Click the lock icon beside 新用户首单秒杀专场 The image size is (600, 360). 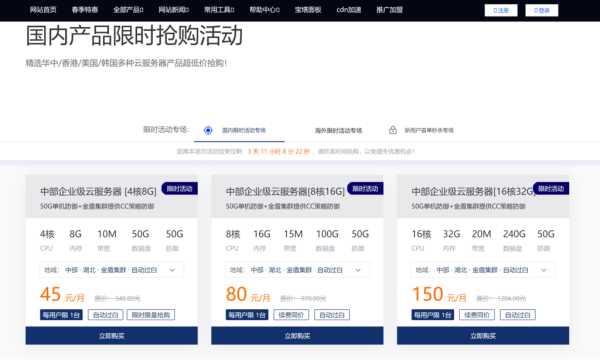pyautogui.click(x=393, y=130)
